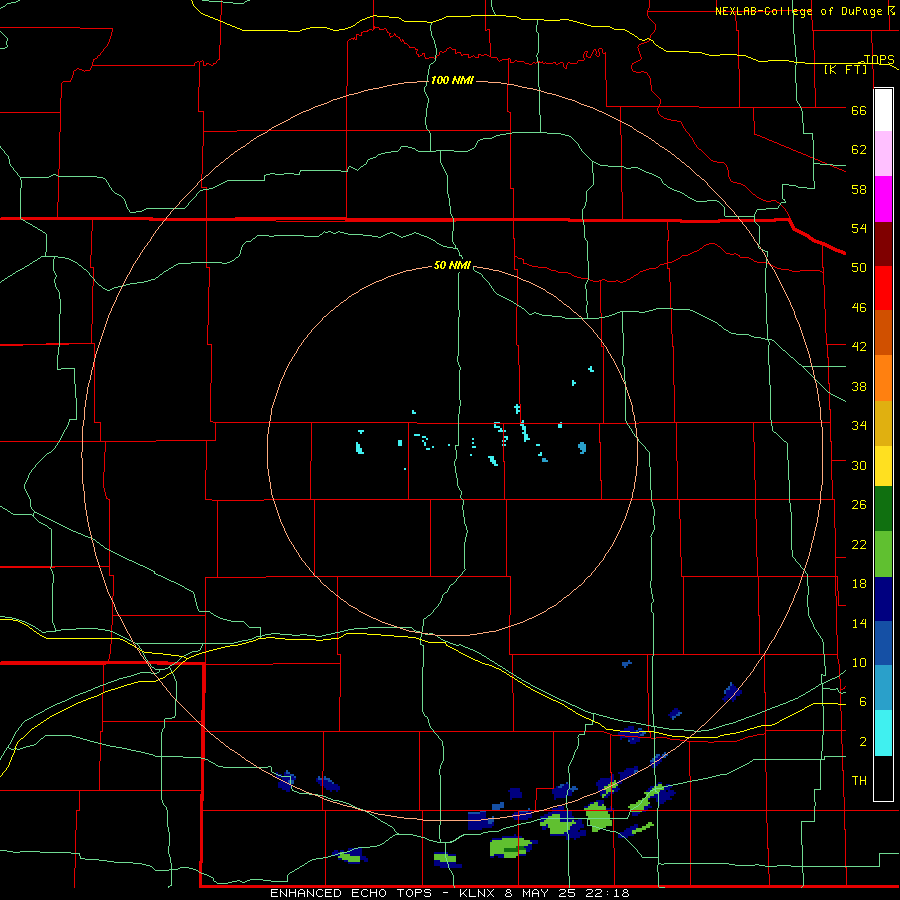The width and height of the screenshot is (900, 900).
Task: Click the '50' legend value
Action: [x=859, y=268]
